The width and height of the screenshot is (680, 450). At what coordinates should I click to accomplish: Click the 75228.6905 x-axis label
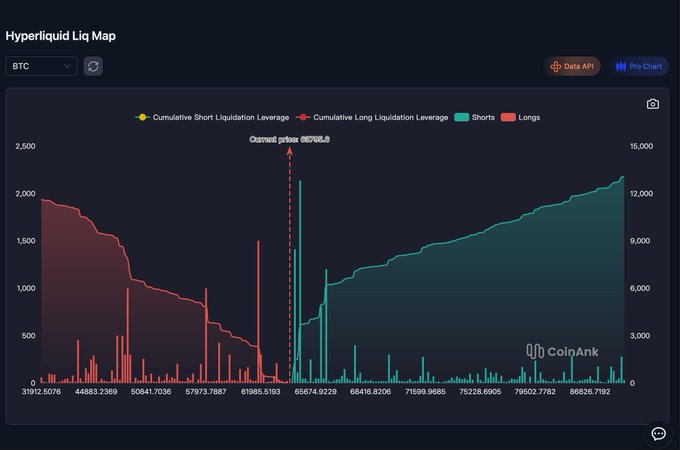tap(480, 391)
